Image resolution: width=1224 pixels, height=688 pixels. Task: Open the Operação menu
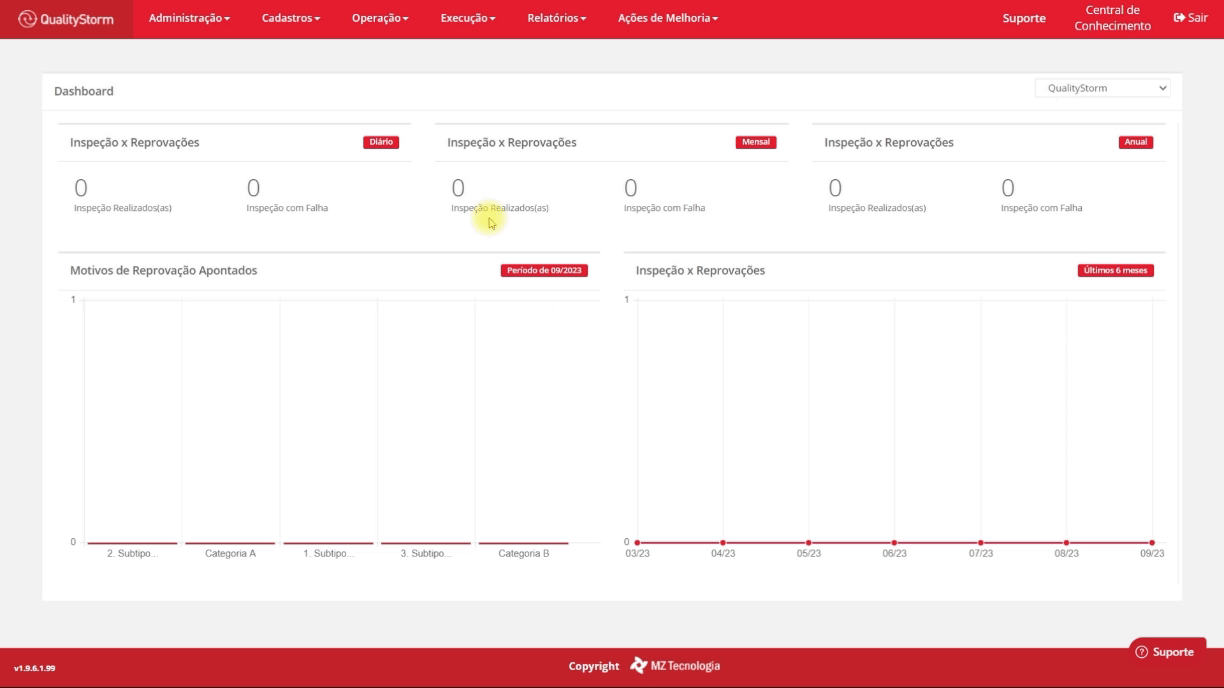point(380,18)
